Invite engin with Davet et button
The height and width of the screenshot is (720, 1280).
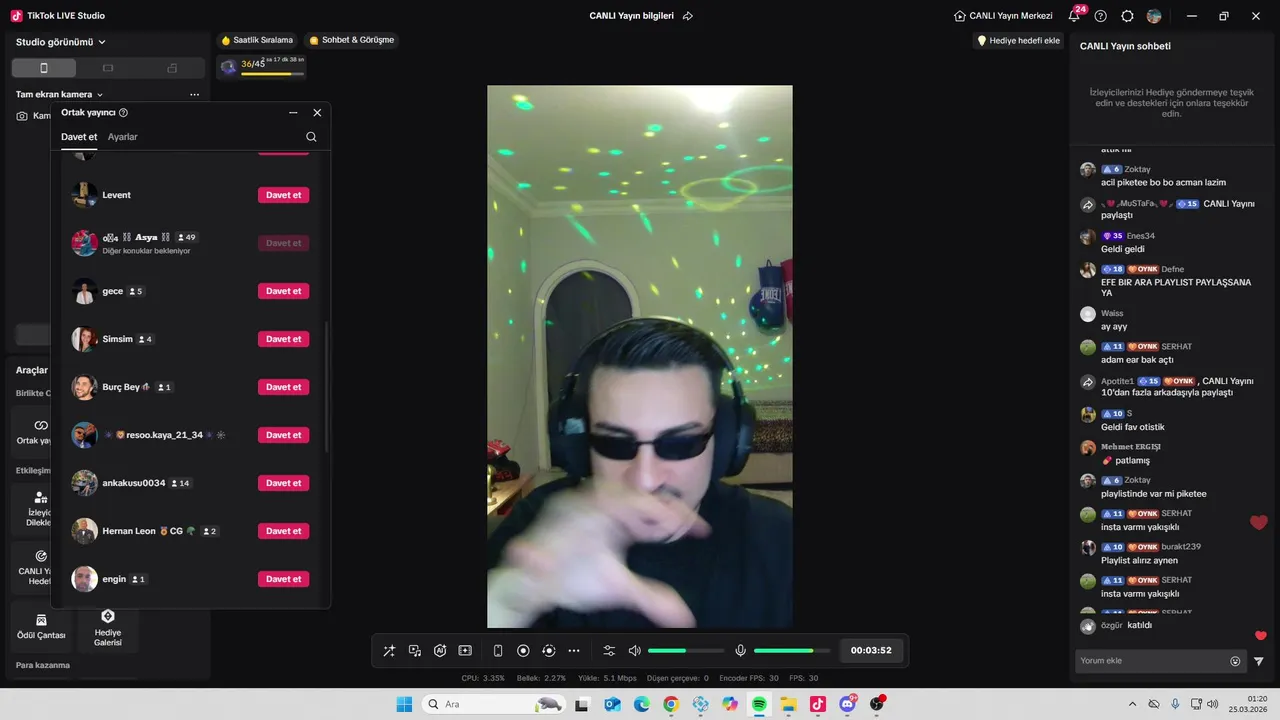click(x=284, y=579)
